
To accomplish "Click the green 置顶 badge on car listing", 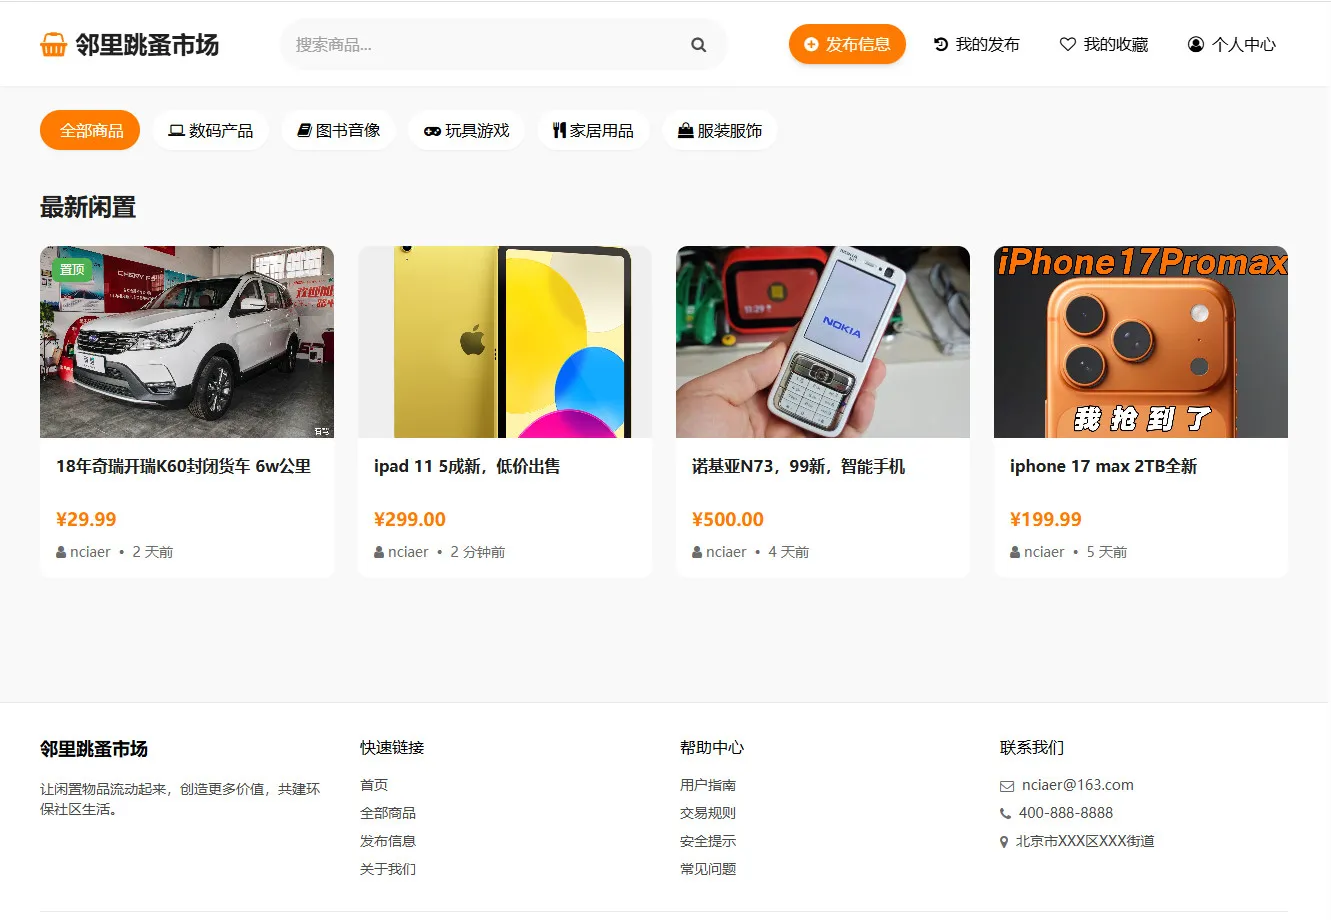I will 72,270.
